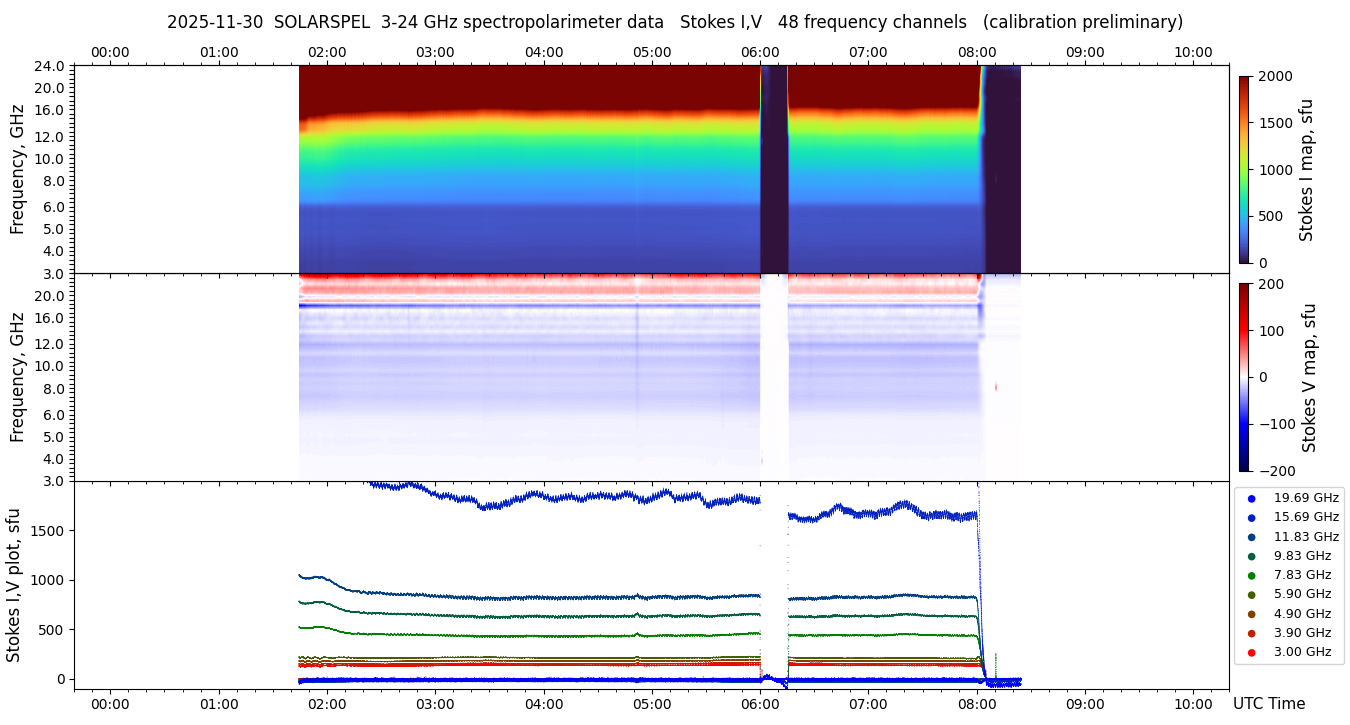Image resolution: width=1350 pixels, height=725 pixels.
Task: Pick the 4.90 GHz brown legend dot
Action: point(1251,614)
